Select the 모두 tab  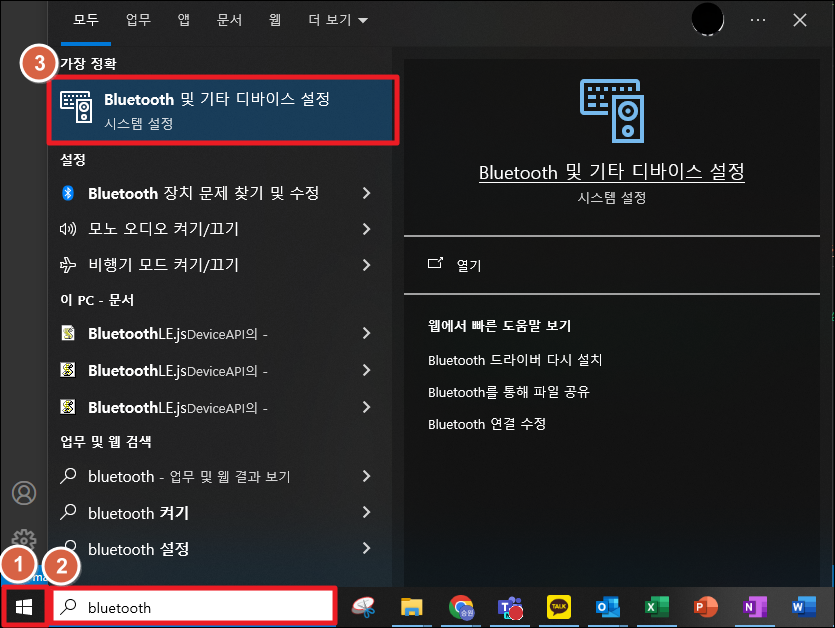pos(86,20)
